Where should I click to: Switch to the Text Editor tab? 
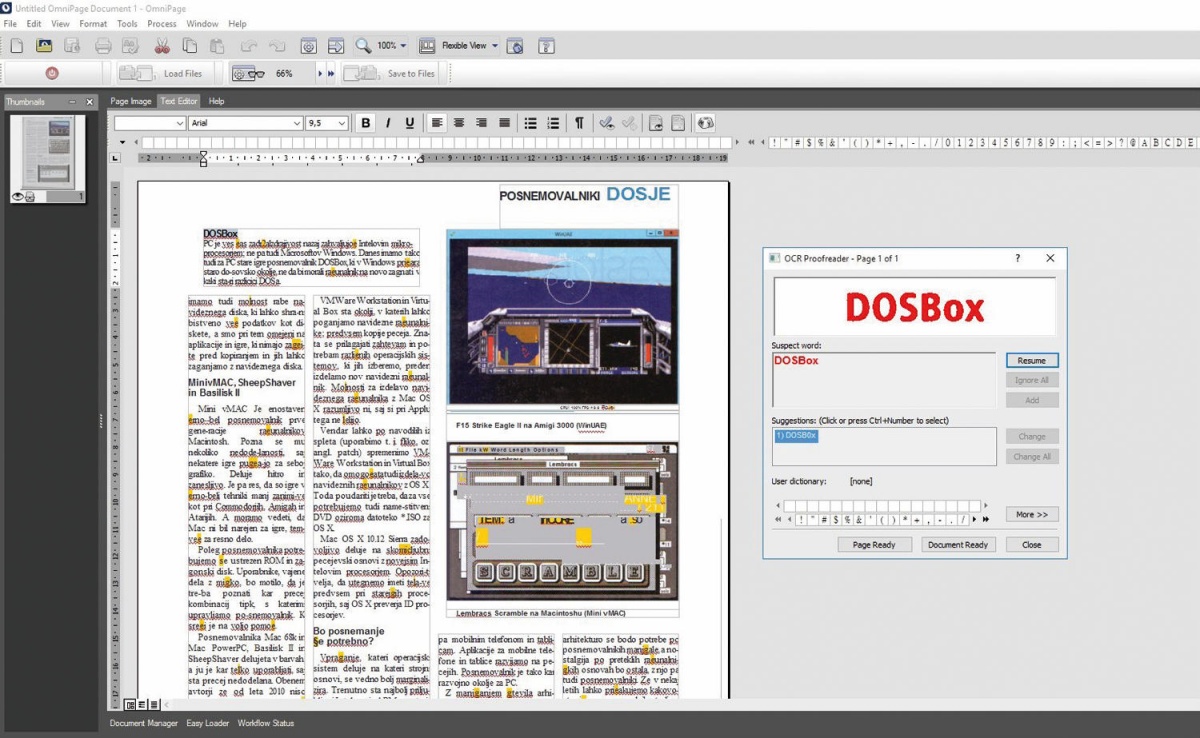pyautogui.click(x=180, y=101)
